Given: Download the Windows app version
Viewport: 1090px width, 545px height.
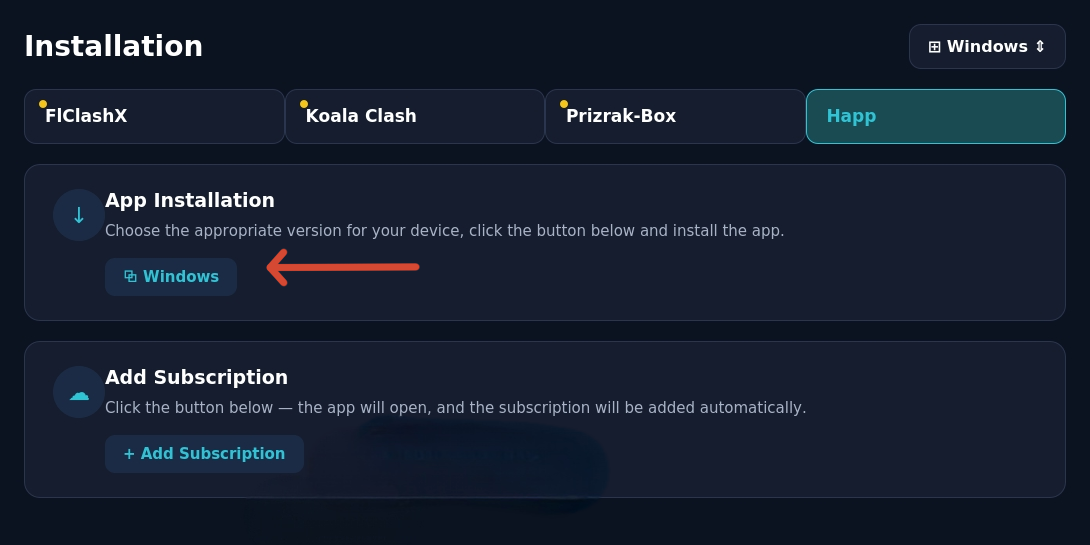Looking at the screenshot, I should pos(171,277).
